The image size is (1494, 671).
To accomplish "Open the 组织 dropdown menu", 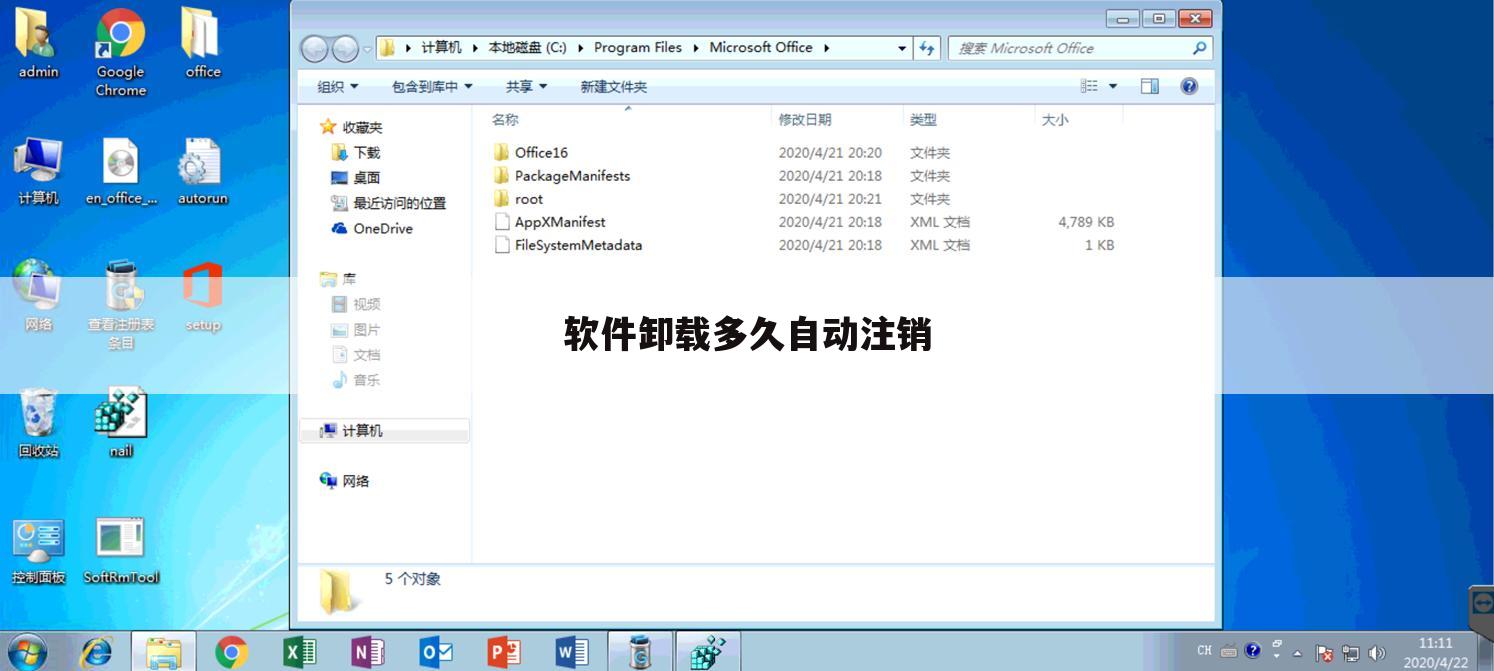I will 337,87.
